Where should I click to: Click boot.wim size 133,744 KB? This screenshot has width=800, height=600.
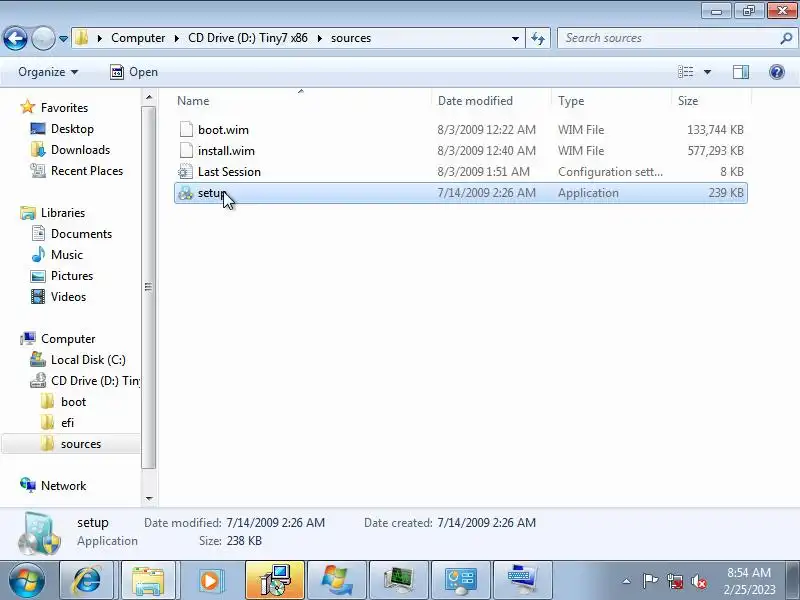coord(715,130)
